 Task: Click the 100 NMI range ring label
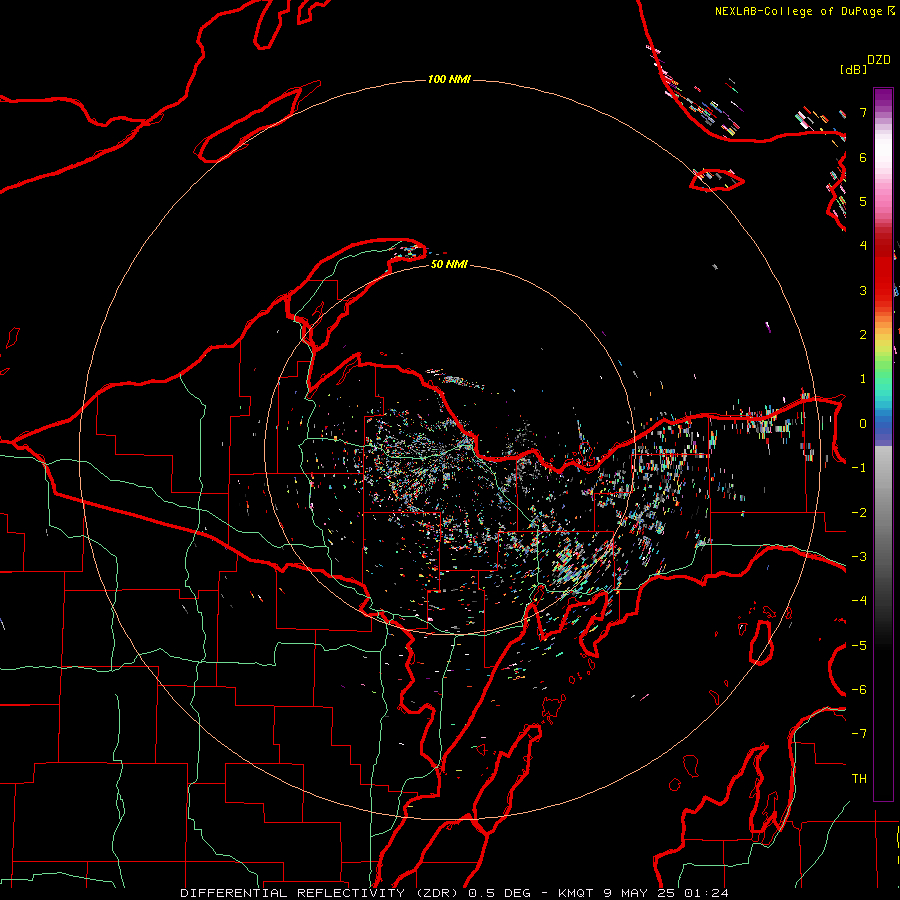click(449, 79)
